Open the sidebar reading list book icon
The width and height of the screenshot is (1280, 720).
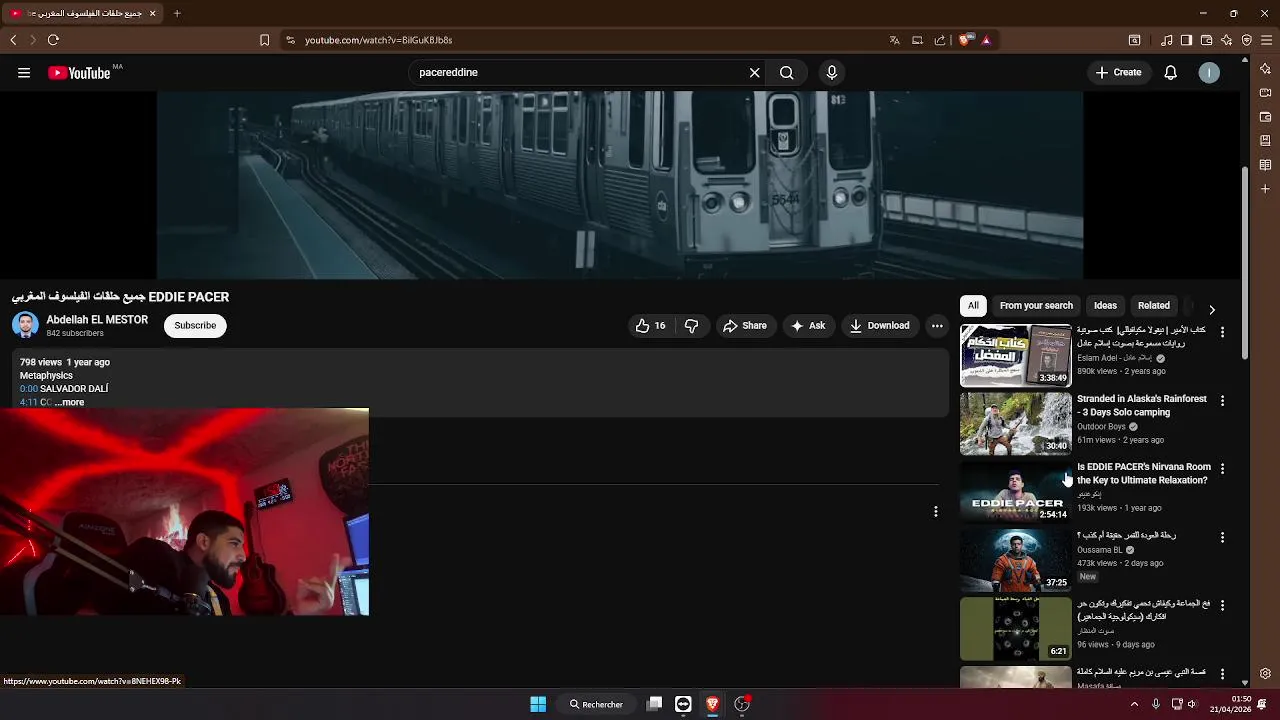[1265, 165]
